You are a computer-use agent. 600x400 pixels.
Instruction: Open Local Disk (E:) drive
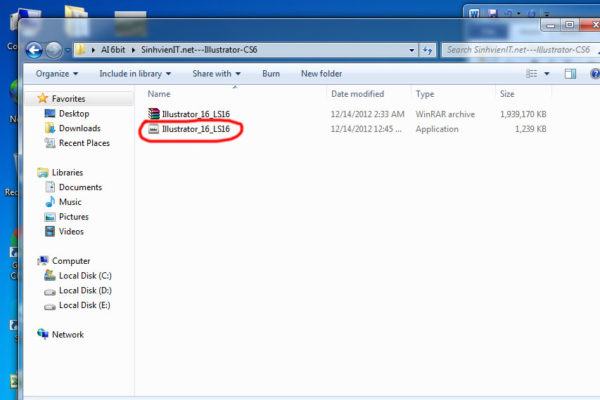click(83, 305)
